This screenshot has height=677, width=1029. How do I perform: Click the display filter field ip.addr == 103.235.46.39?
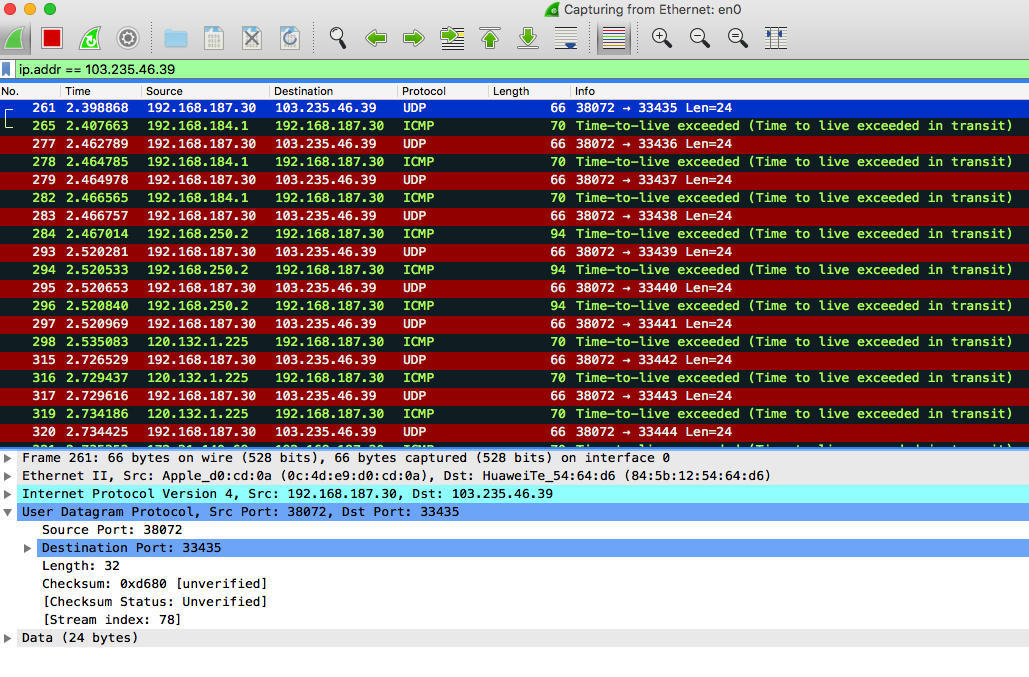pos(522,70)
